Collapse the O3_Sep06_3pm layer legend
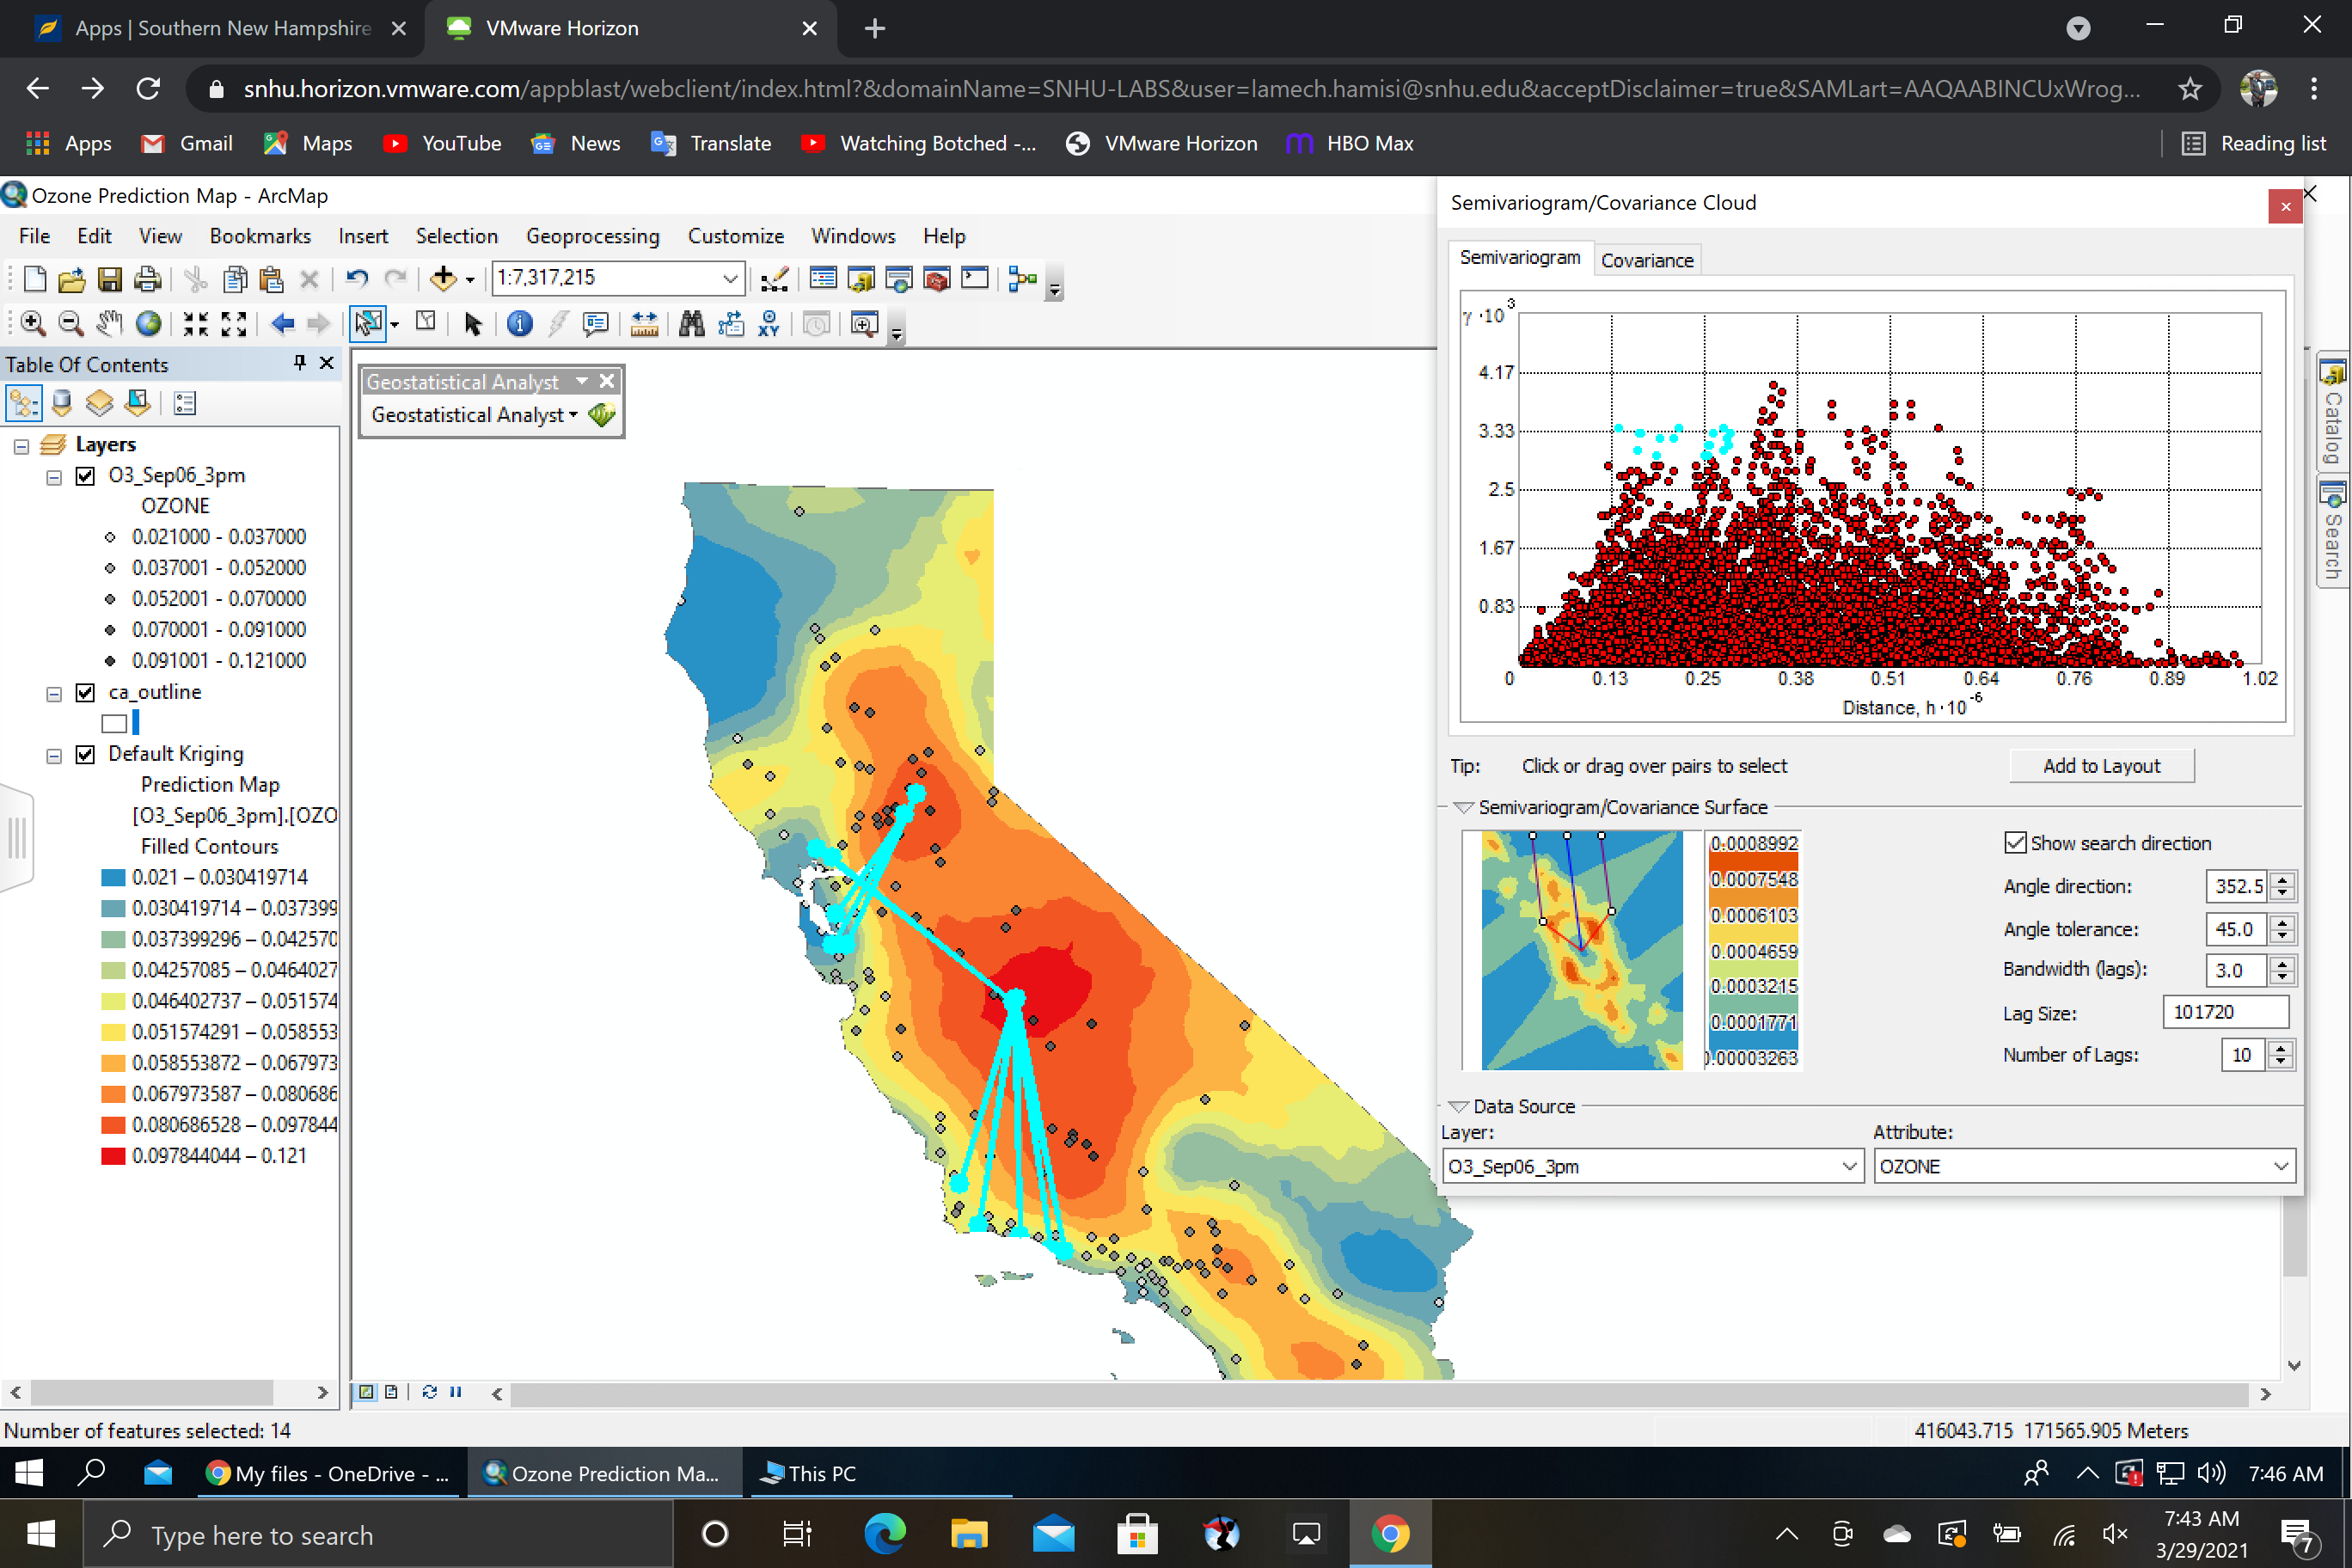Image resolution: width=2352 pixels, height=1568 pixels. click(x=54, y=477)
